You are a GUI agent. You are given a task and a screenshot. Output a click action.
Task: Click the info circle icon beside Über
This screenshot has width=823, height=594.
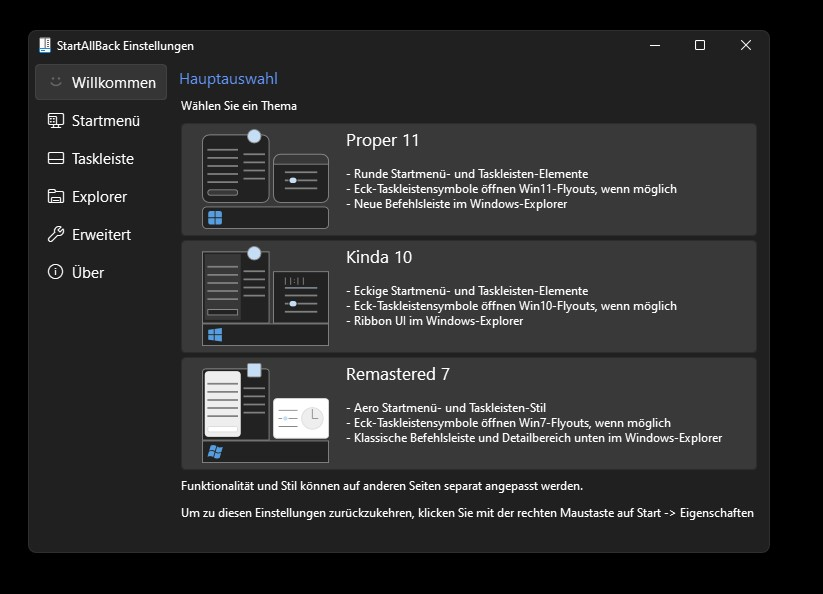click(55, 272)
